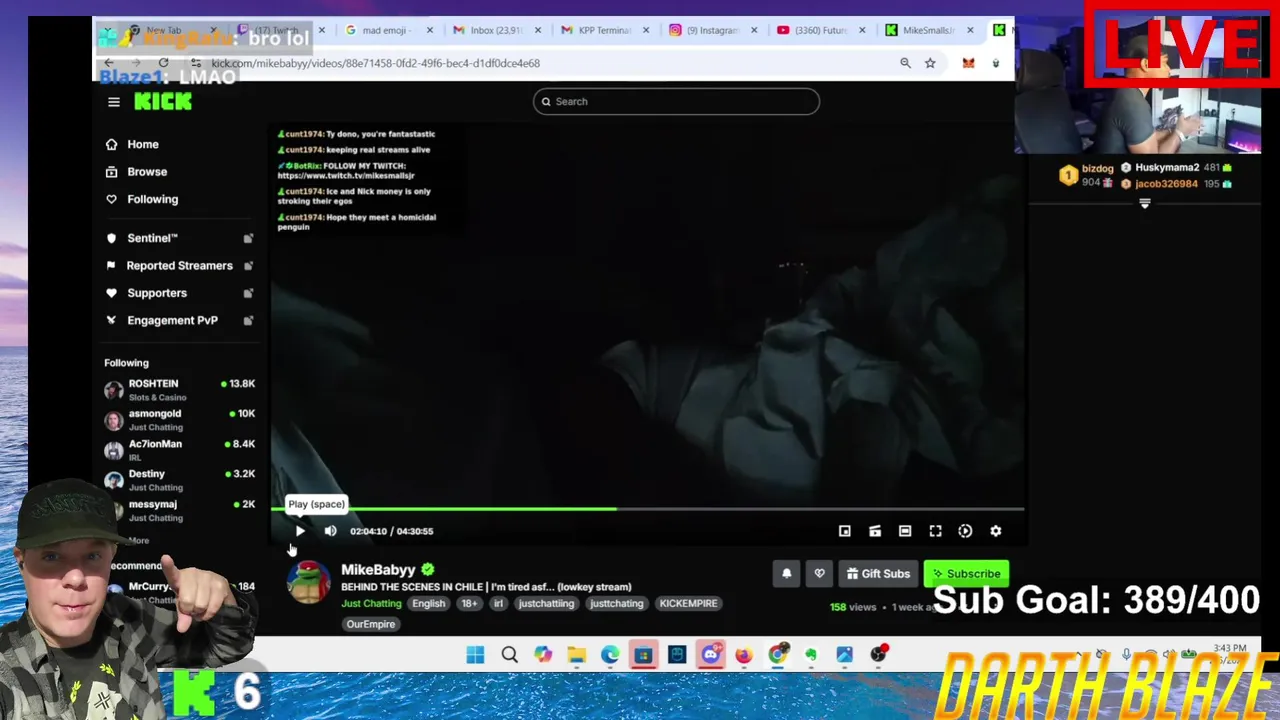Select Ac7ionMan channel in Following list
This screenshot has width=1280, height=720.
coord(180,450)
